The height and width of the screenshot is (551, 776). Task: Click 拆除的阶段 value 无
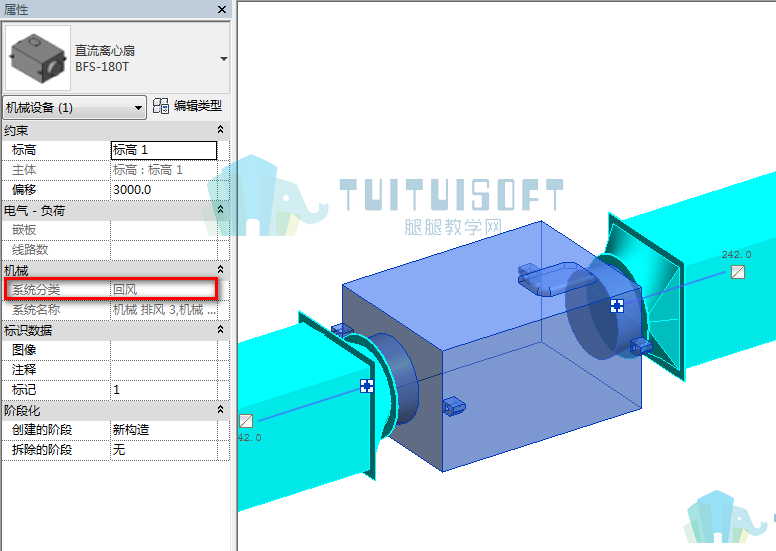coord(164,450)
